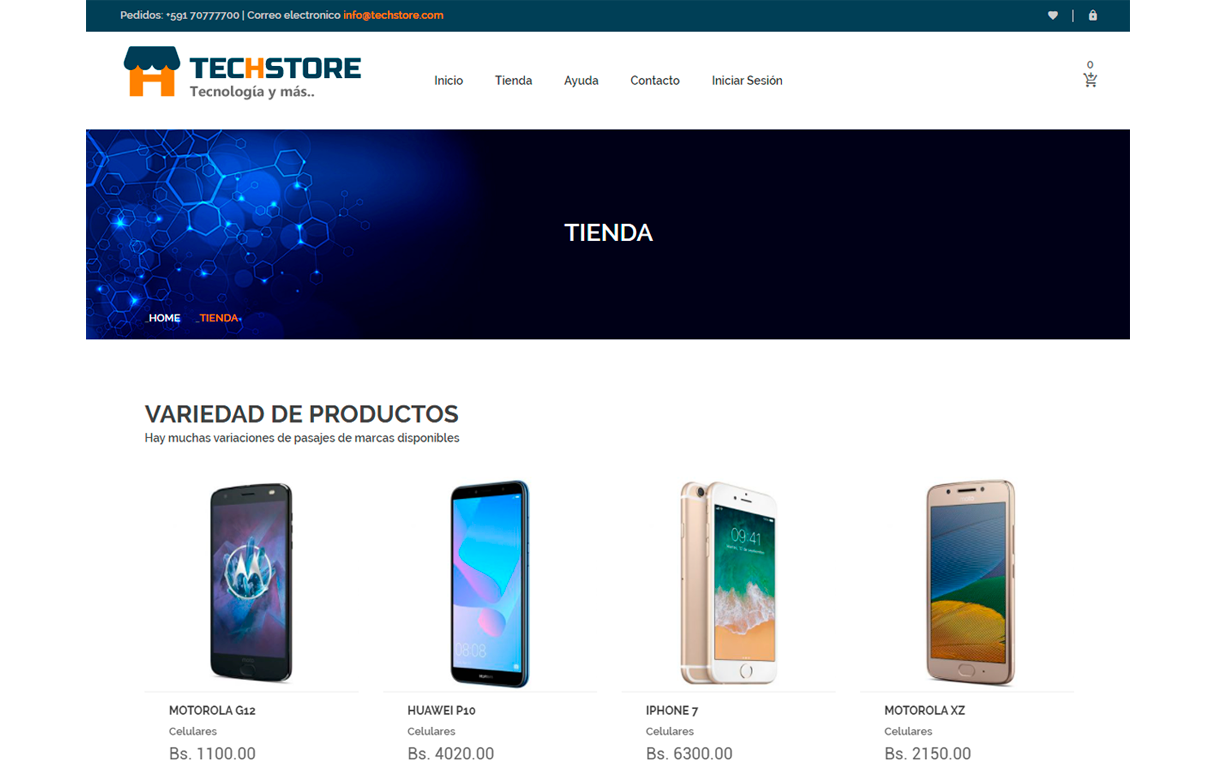Go to Inicio menu item
The height and width of the screenshot is (774, 1216).
tap(448, 81)
